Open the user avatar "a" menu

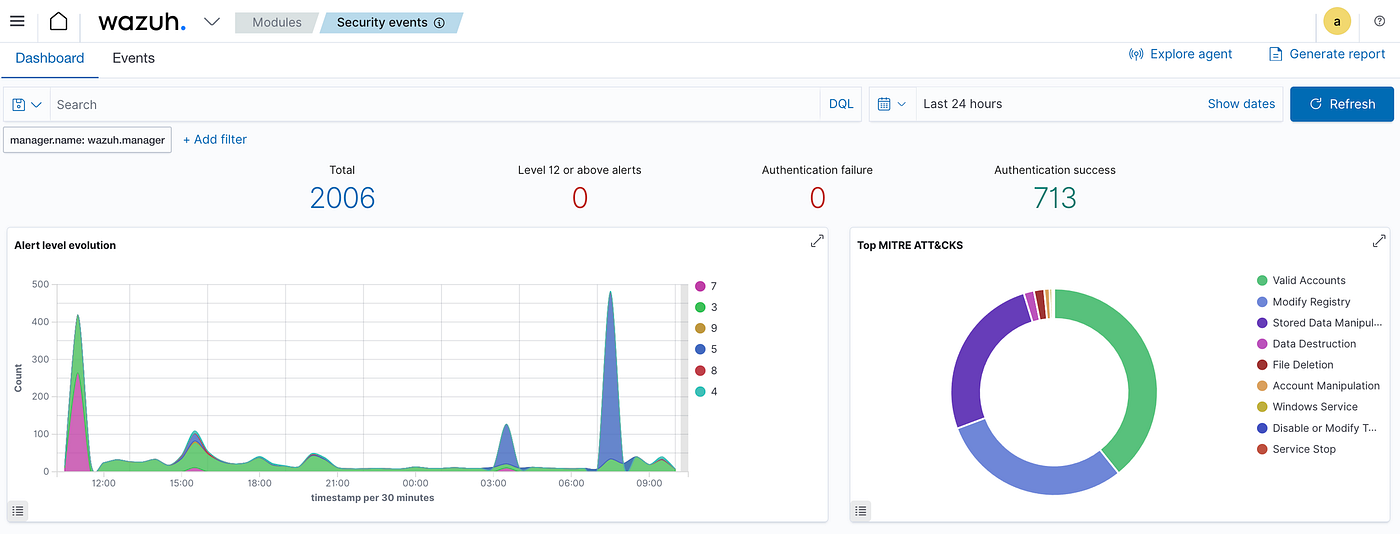(x=1337, y=21)
